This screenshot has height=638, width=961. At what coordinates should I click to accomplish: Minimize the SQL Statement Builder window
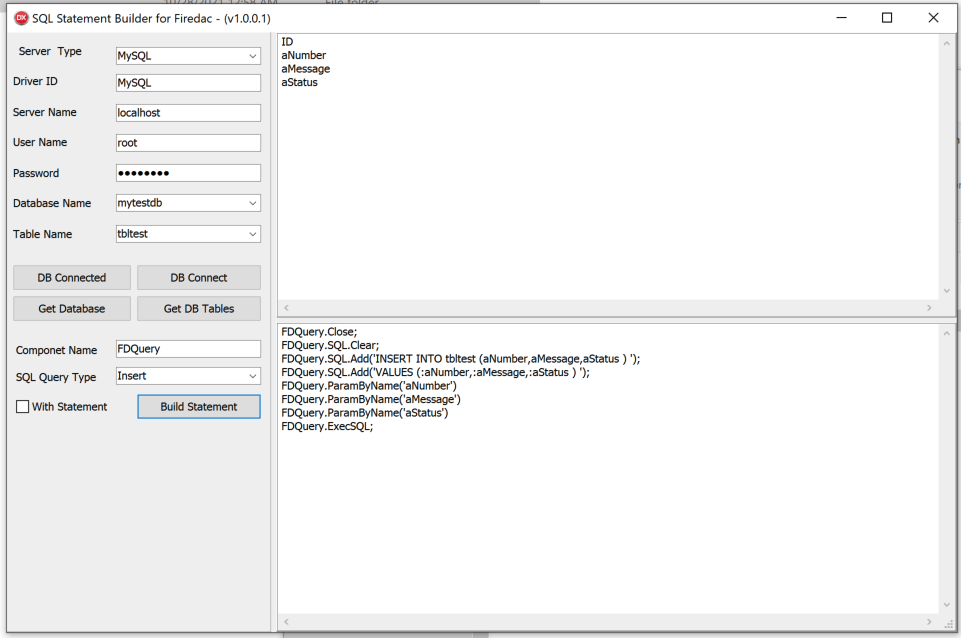[841, 18]
